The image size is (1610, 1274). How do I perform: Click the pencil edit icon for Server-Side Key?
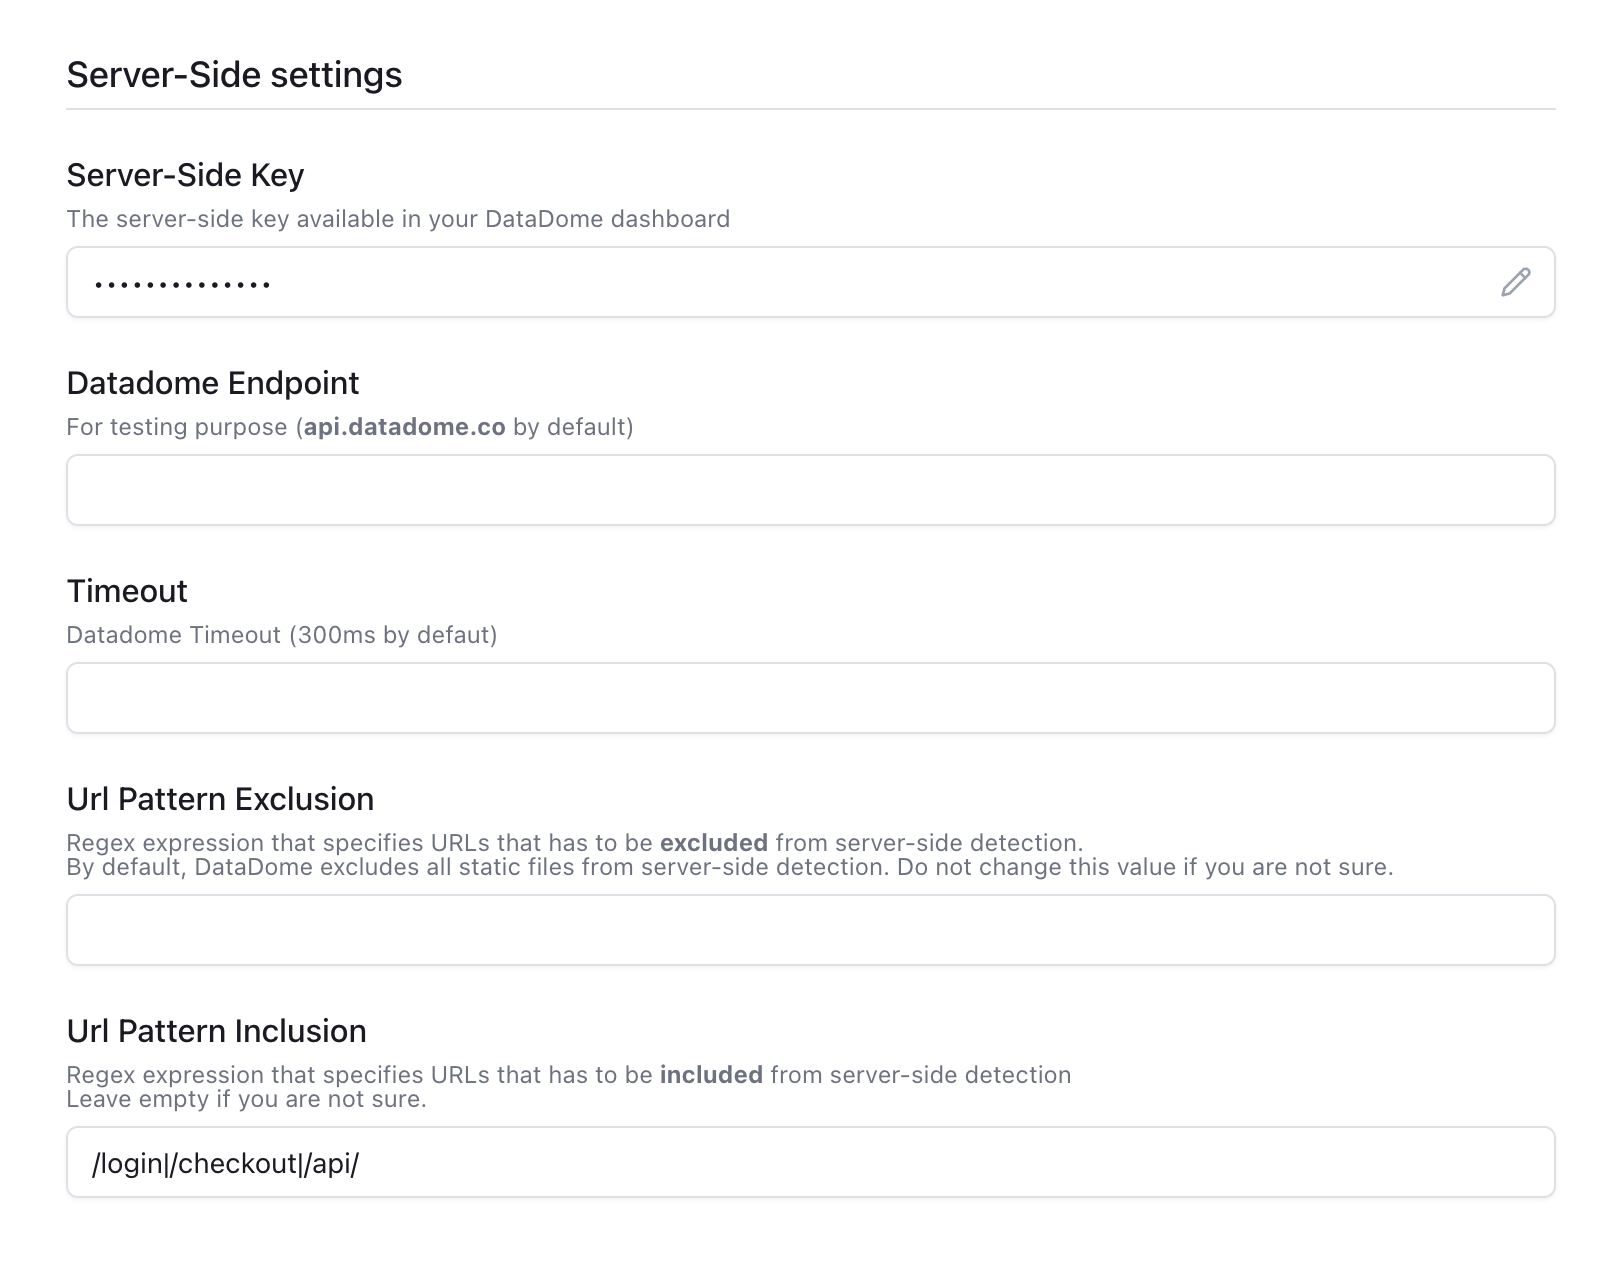(x=1516, y=282)
